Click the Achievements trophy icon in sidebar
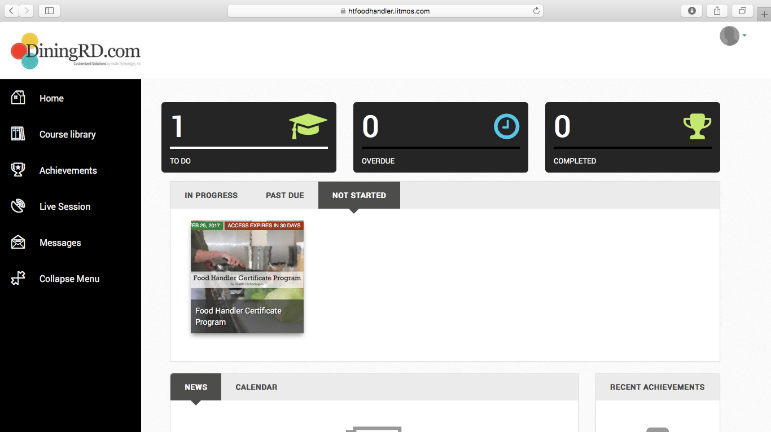 (18, 170)
